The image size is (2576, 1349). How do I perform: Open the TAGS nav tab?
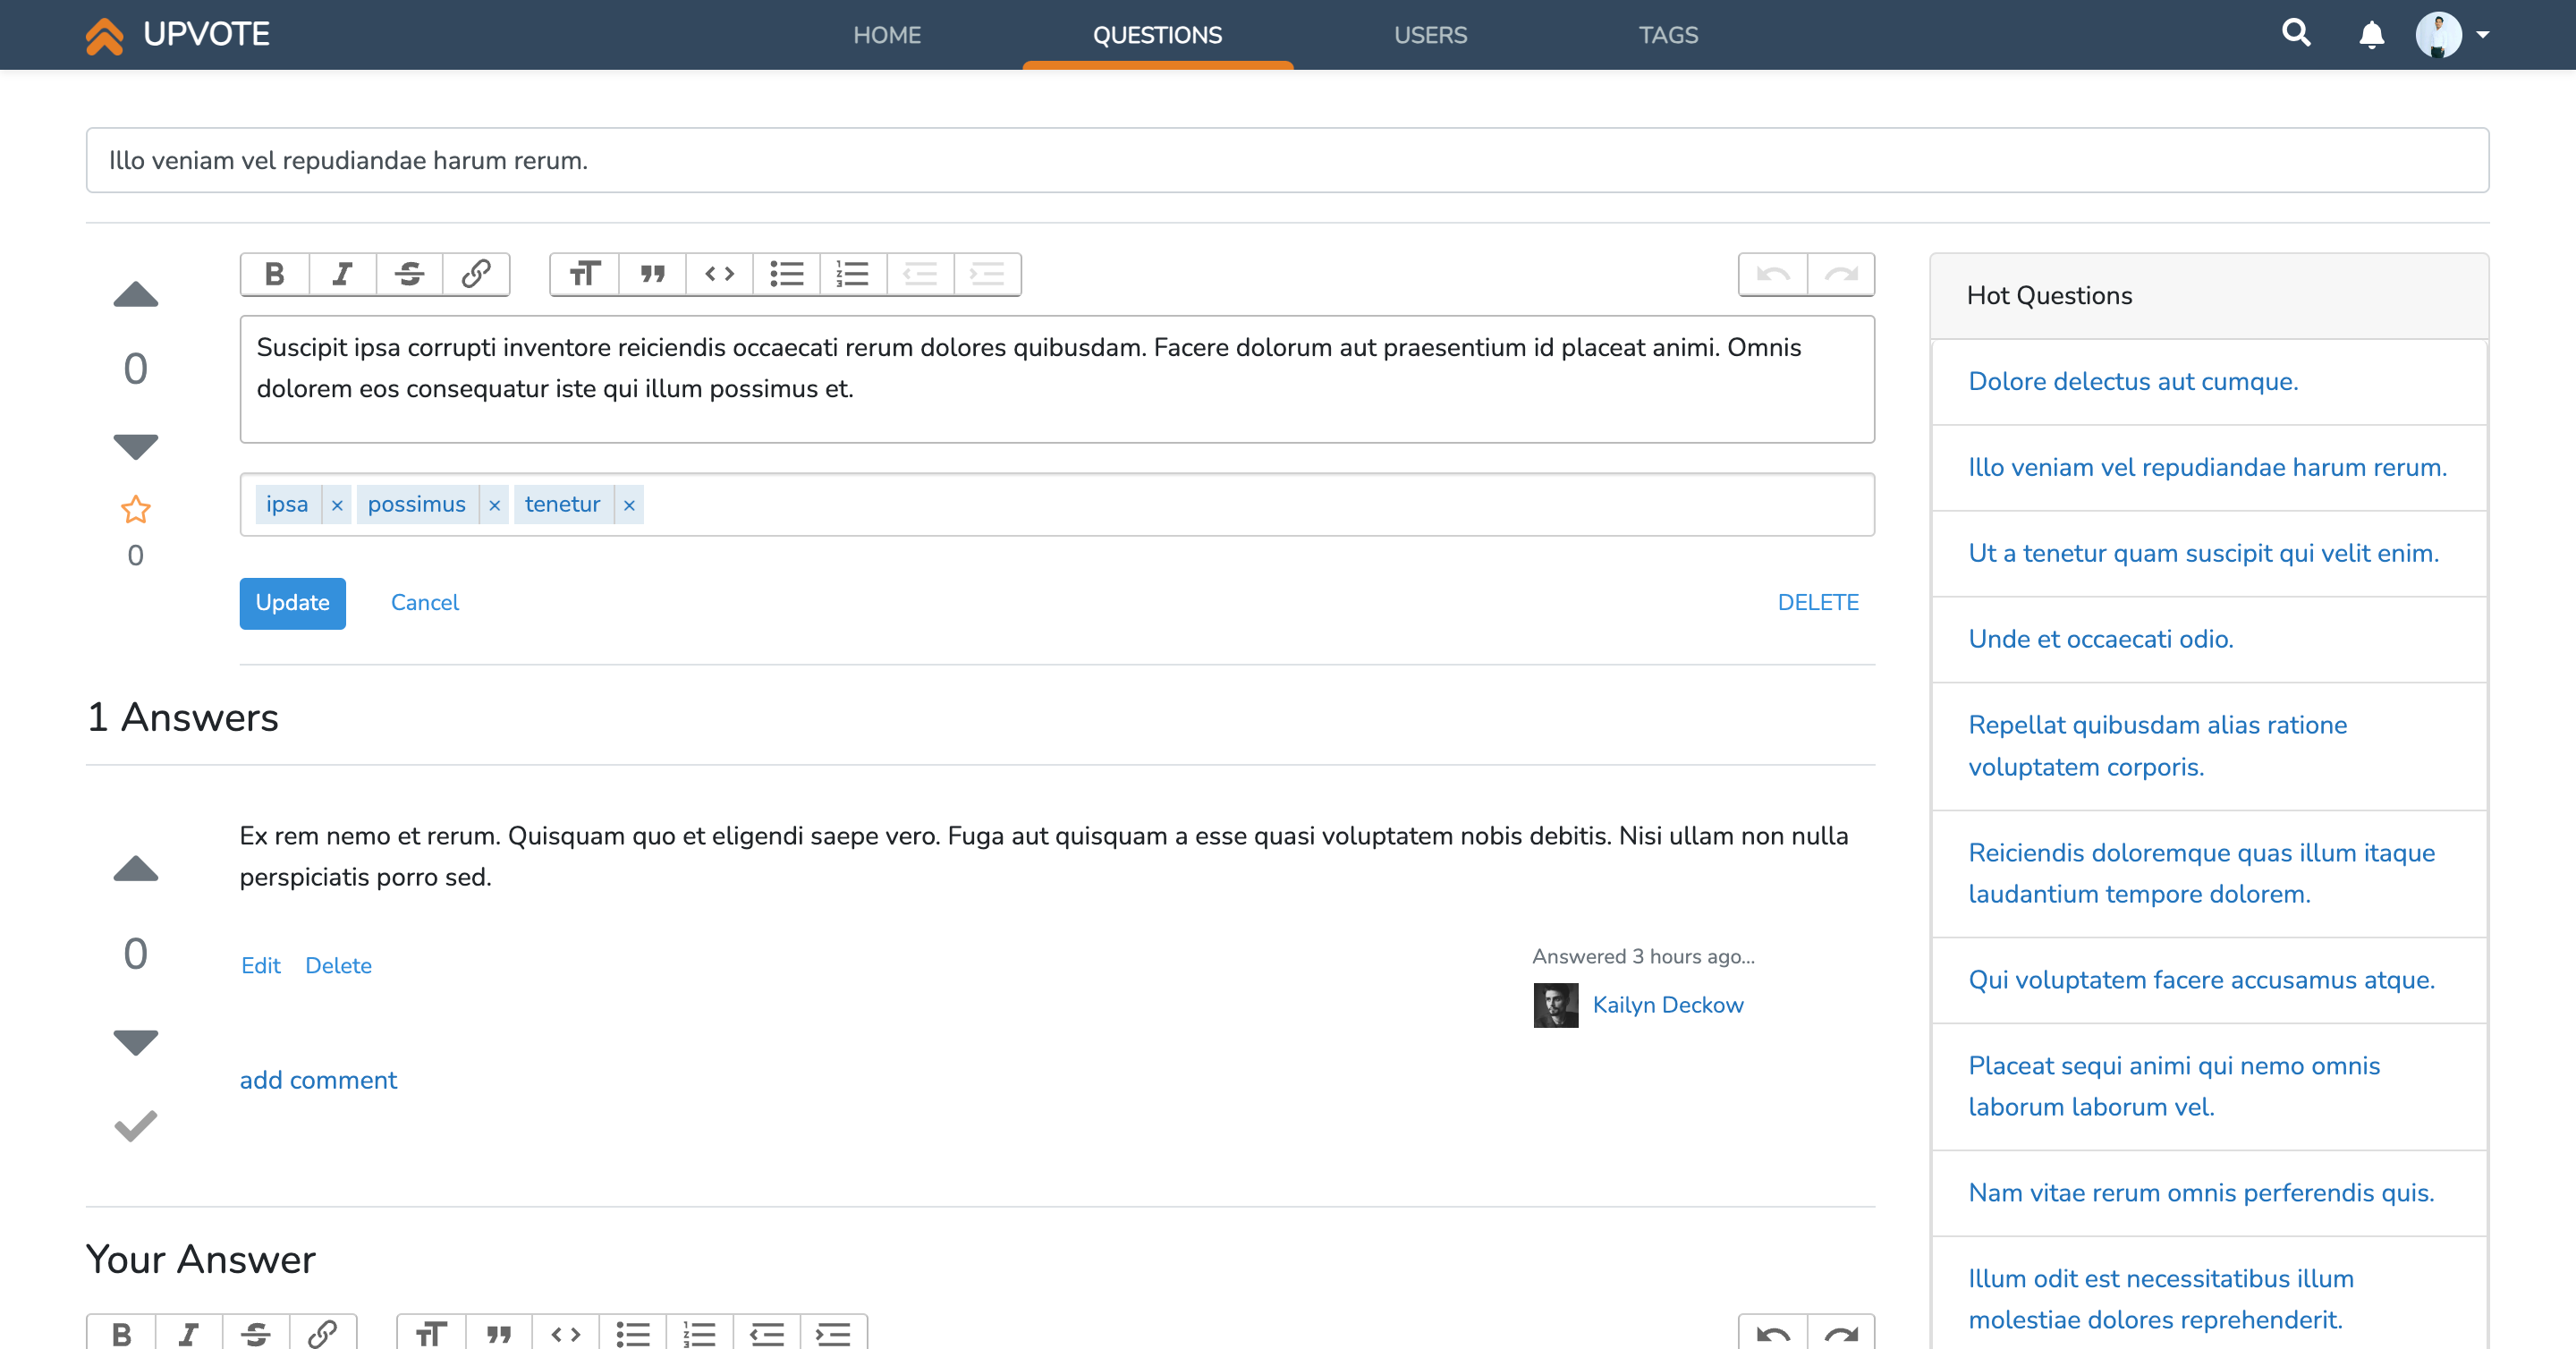pyautogui.click(x=1667, y=35)
